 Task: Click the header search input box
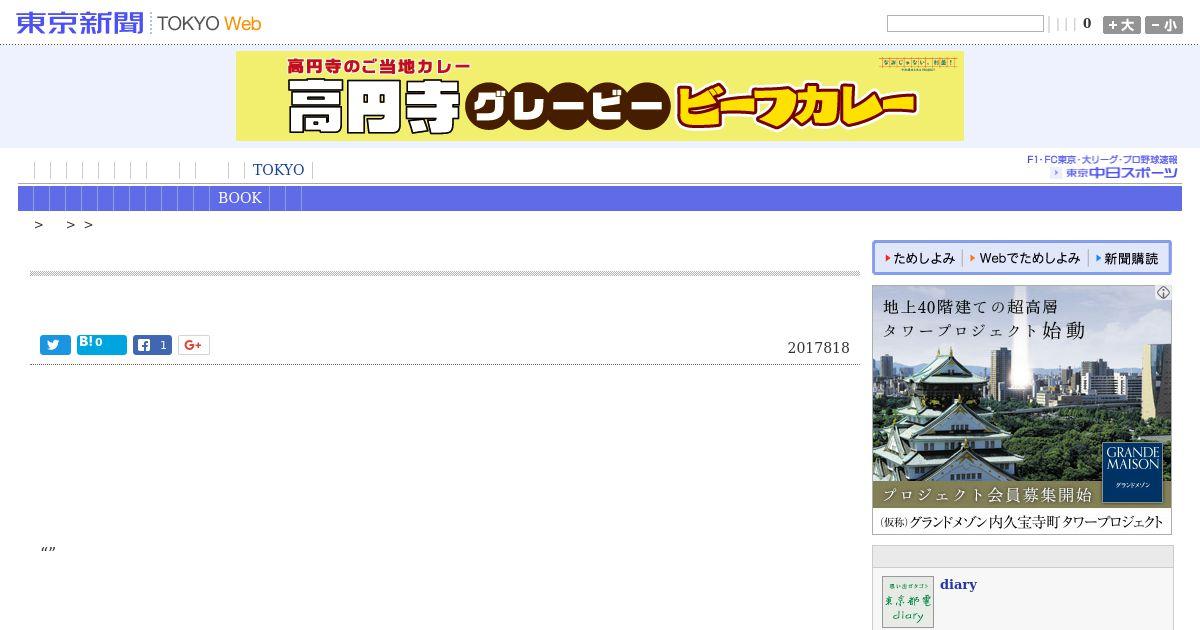click(965, 23)
